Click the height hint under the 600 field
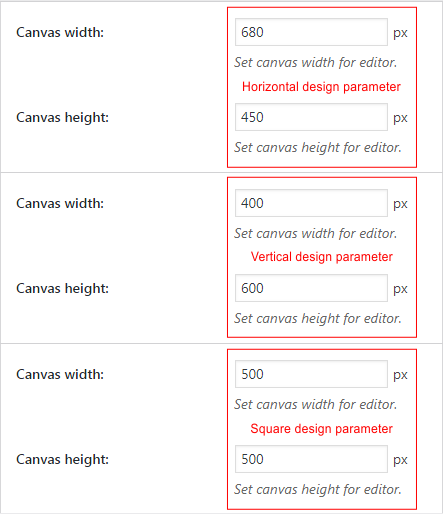Image resolution: width=443 pixels, height=514 pixels. coord(318,319)
